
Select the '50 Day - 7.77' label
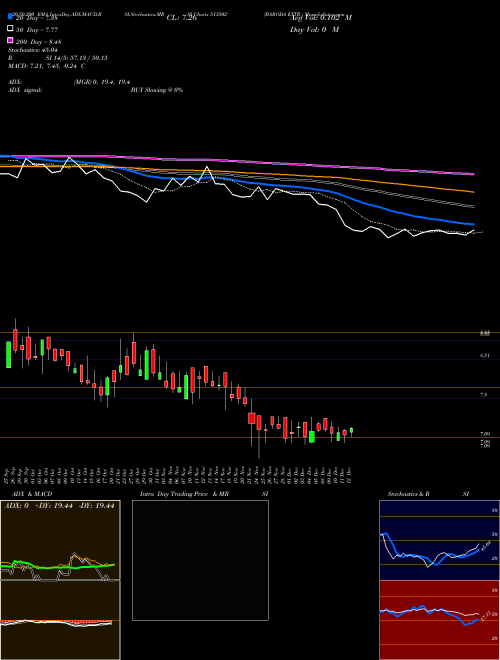pyautogui.click(x=37, y=30)
